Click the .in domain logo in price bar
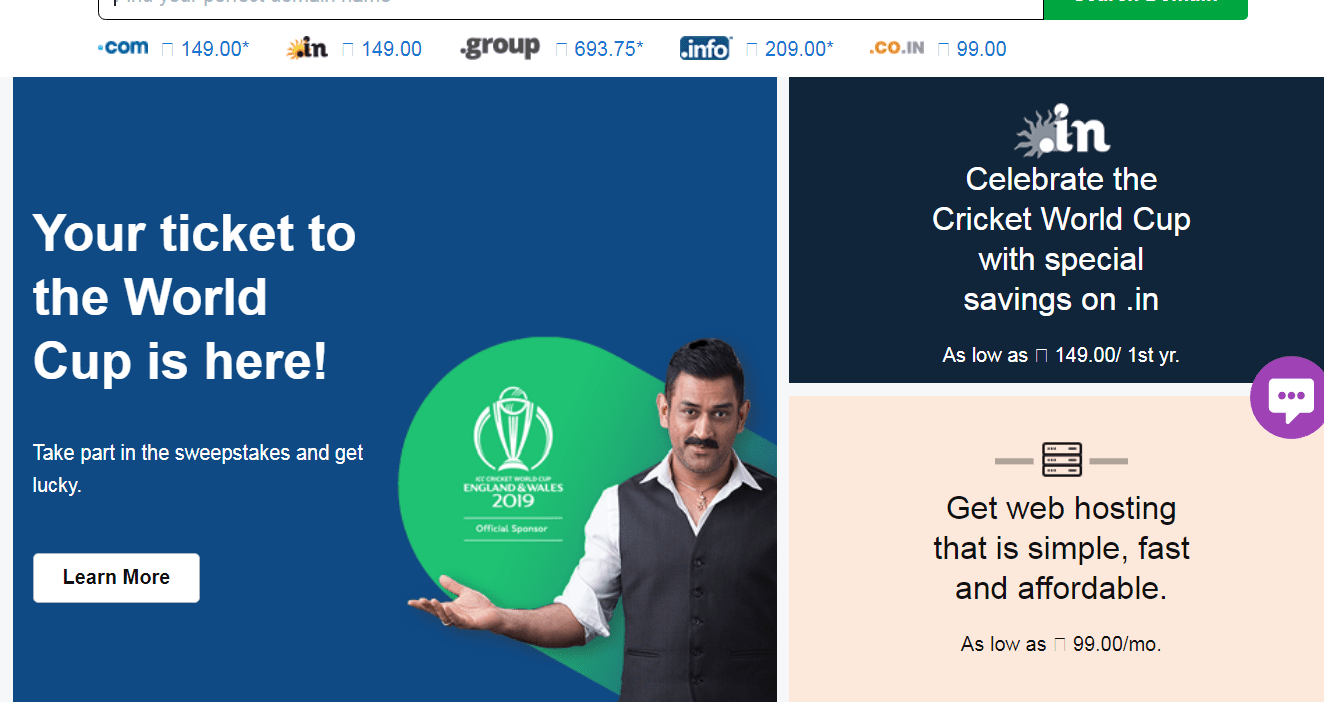This screenshot has width=1324, height=719. [307, 48]
